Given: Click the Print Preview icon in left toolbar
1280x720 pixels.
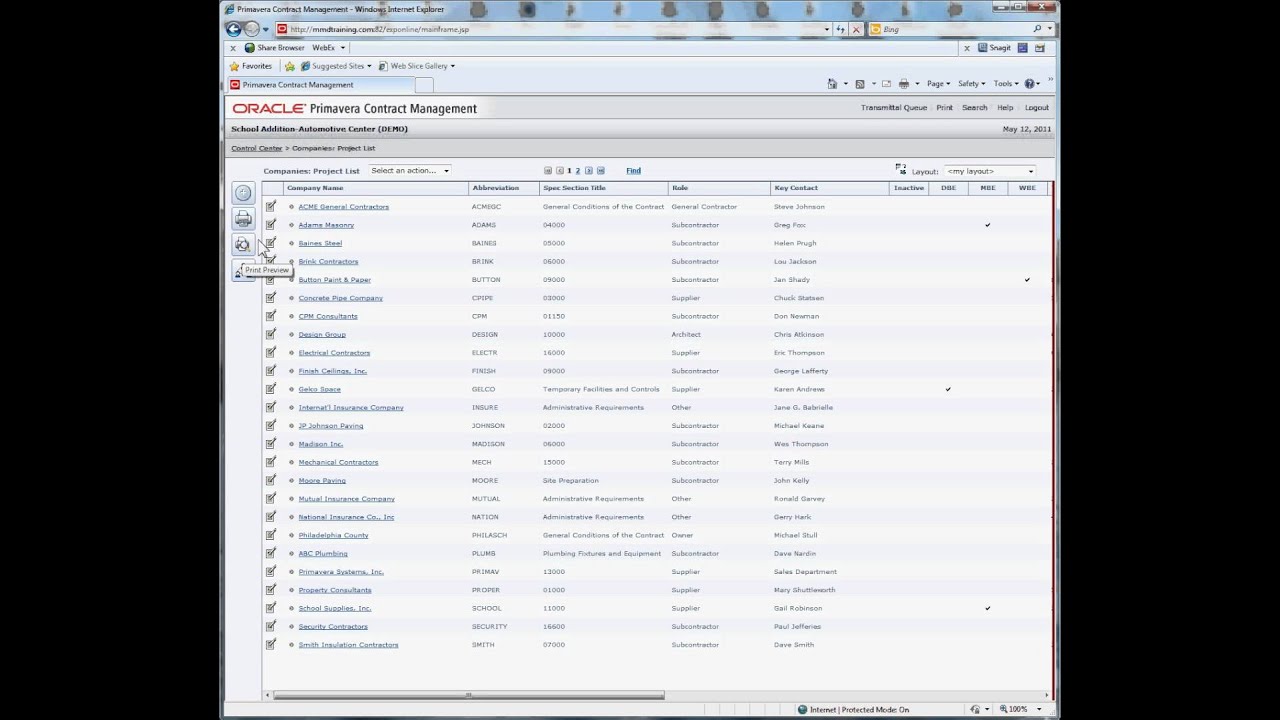Looking at the screenshot, I should pos(243,245).
